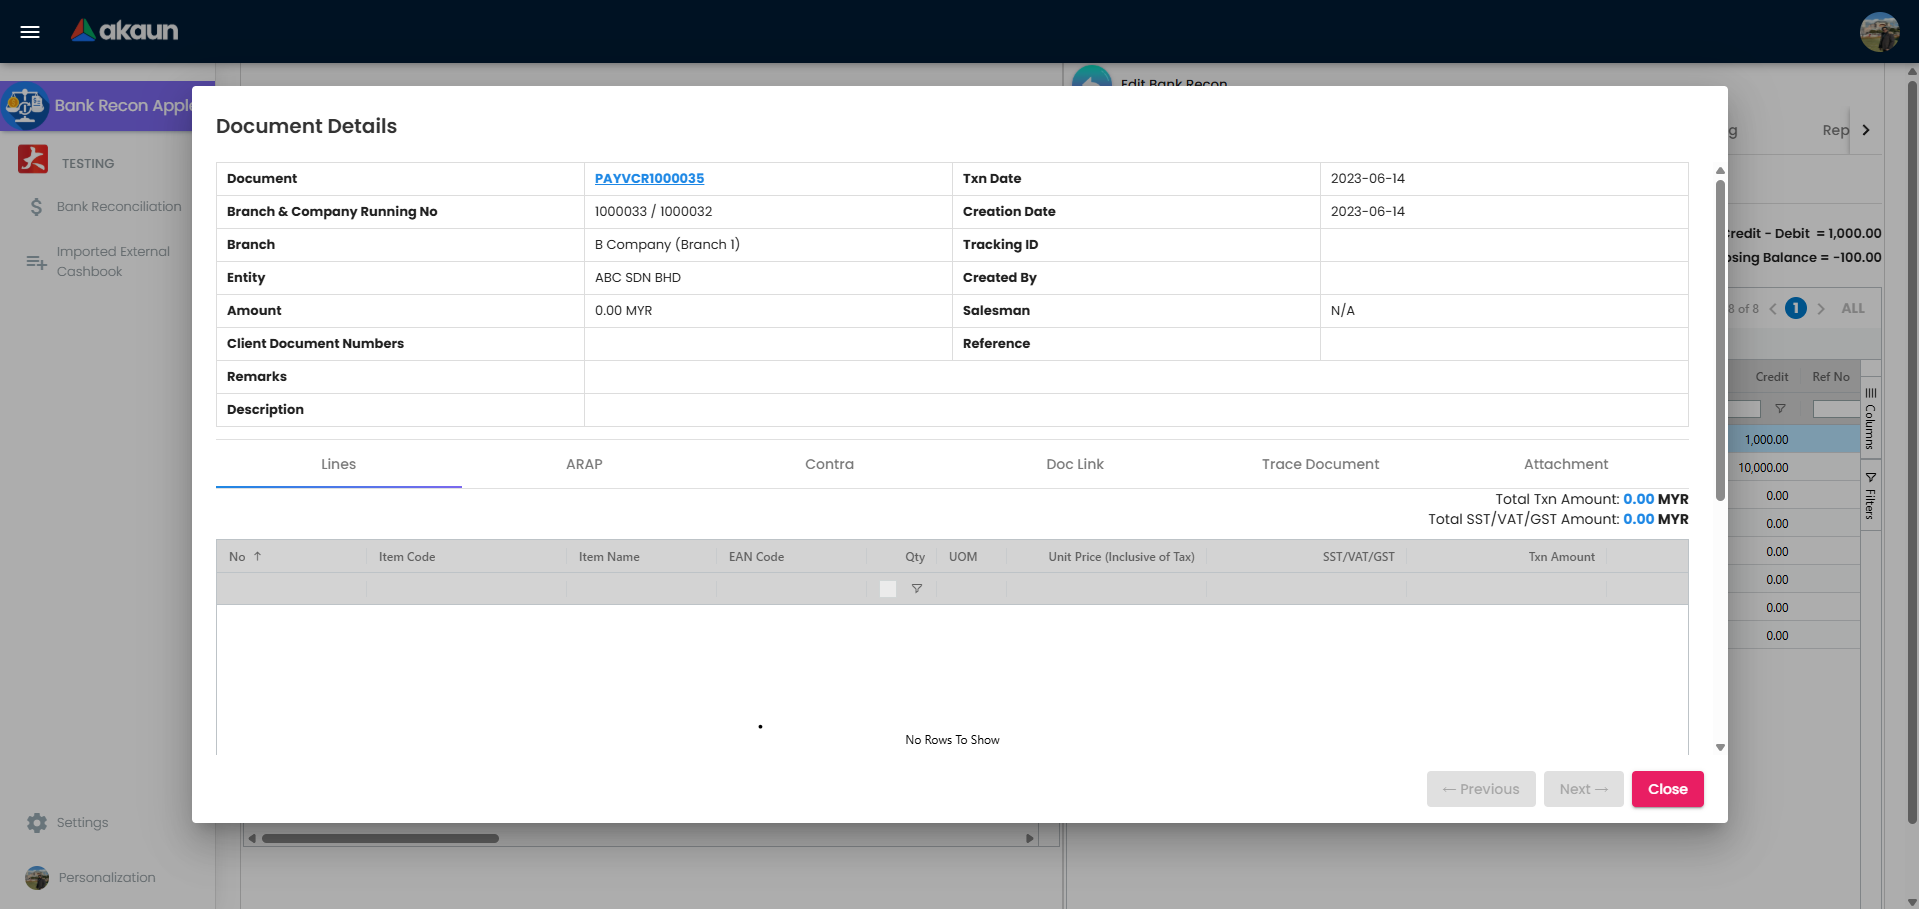Open Imported External Cashbook menu item
The image size is (1919, 909).
click(x=113, y=262)
